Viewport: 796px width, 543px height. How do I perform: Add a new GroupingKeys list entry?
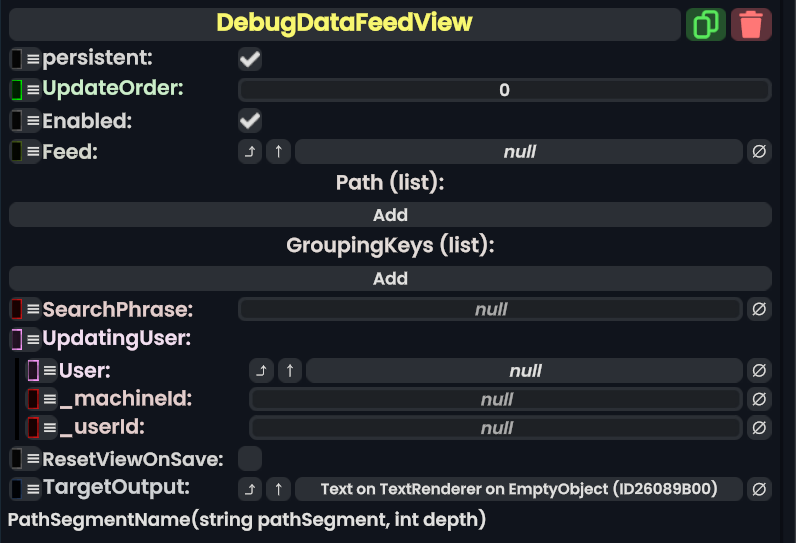(x=390, y=278)
